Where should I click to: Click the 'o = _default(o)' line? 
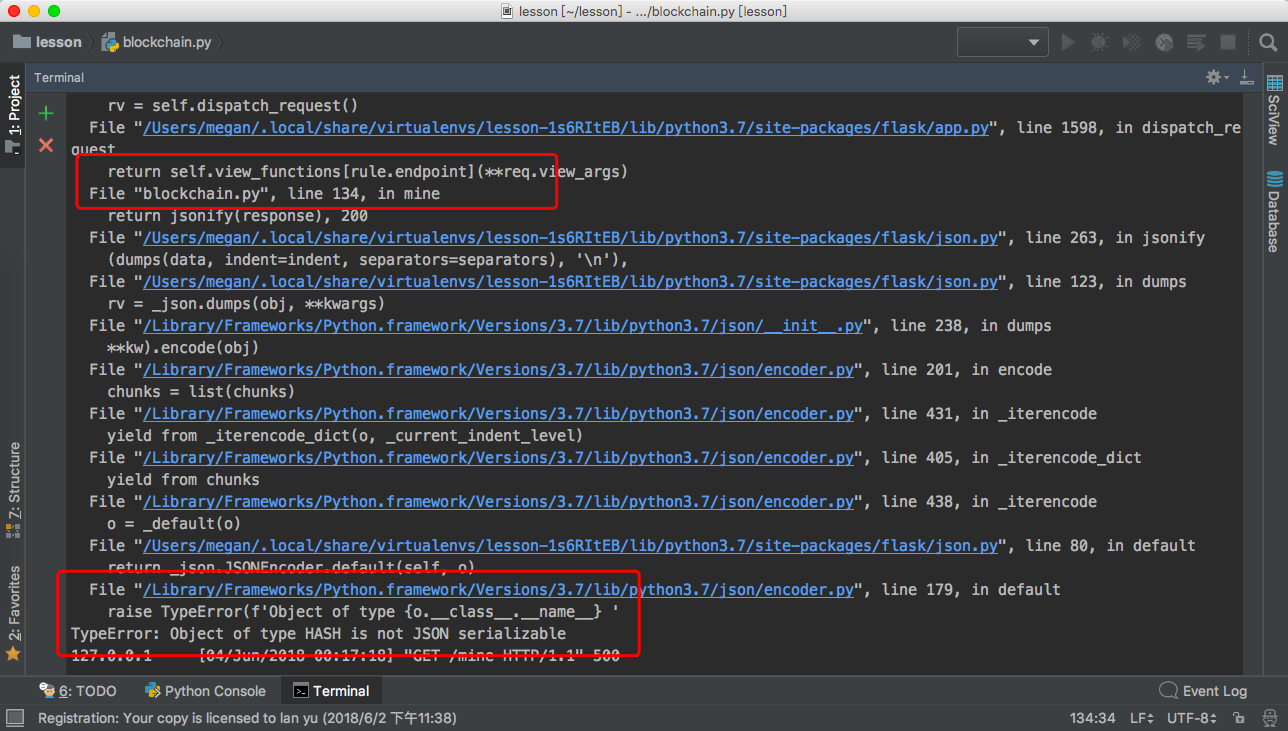174,523
